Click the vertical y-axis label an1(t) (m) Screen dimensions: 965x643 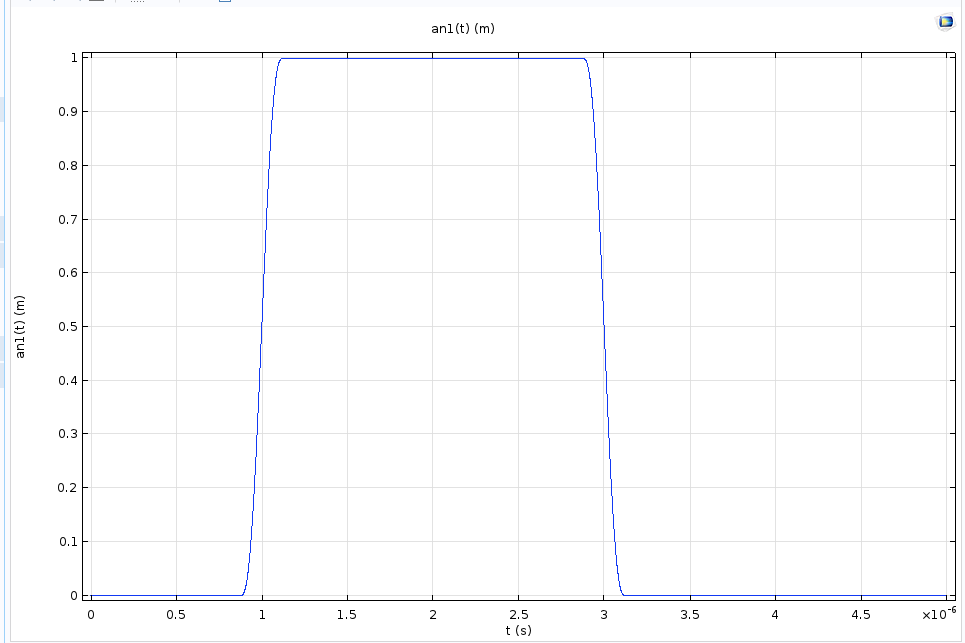pos(21,327)
